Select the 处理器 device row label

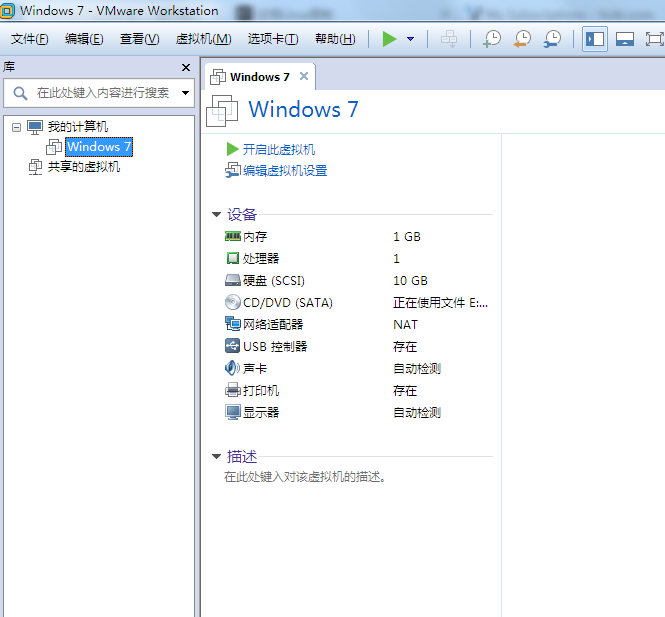pyautogui.click(x=261, y=259)
